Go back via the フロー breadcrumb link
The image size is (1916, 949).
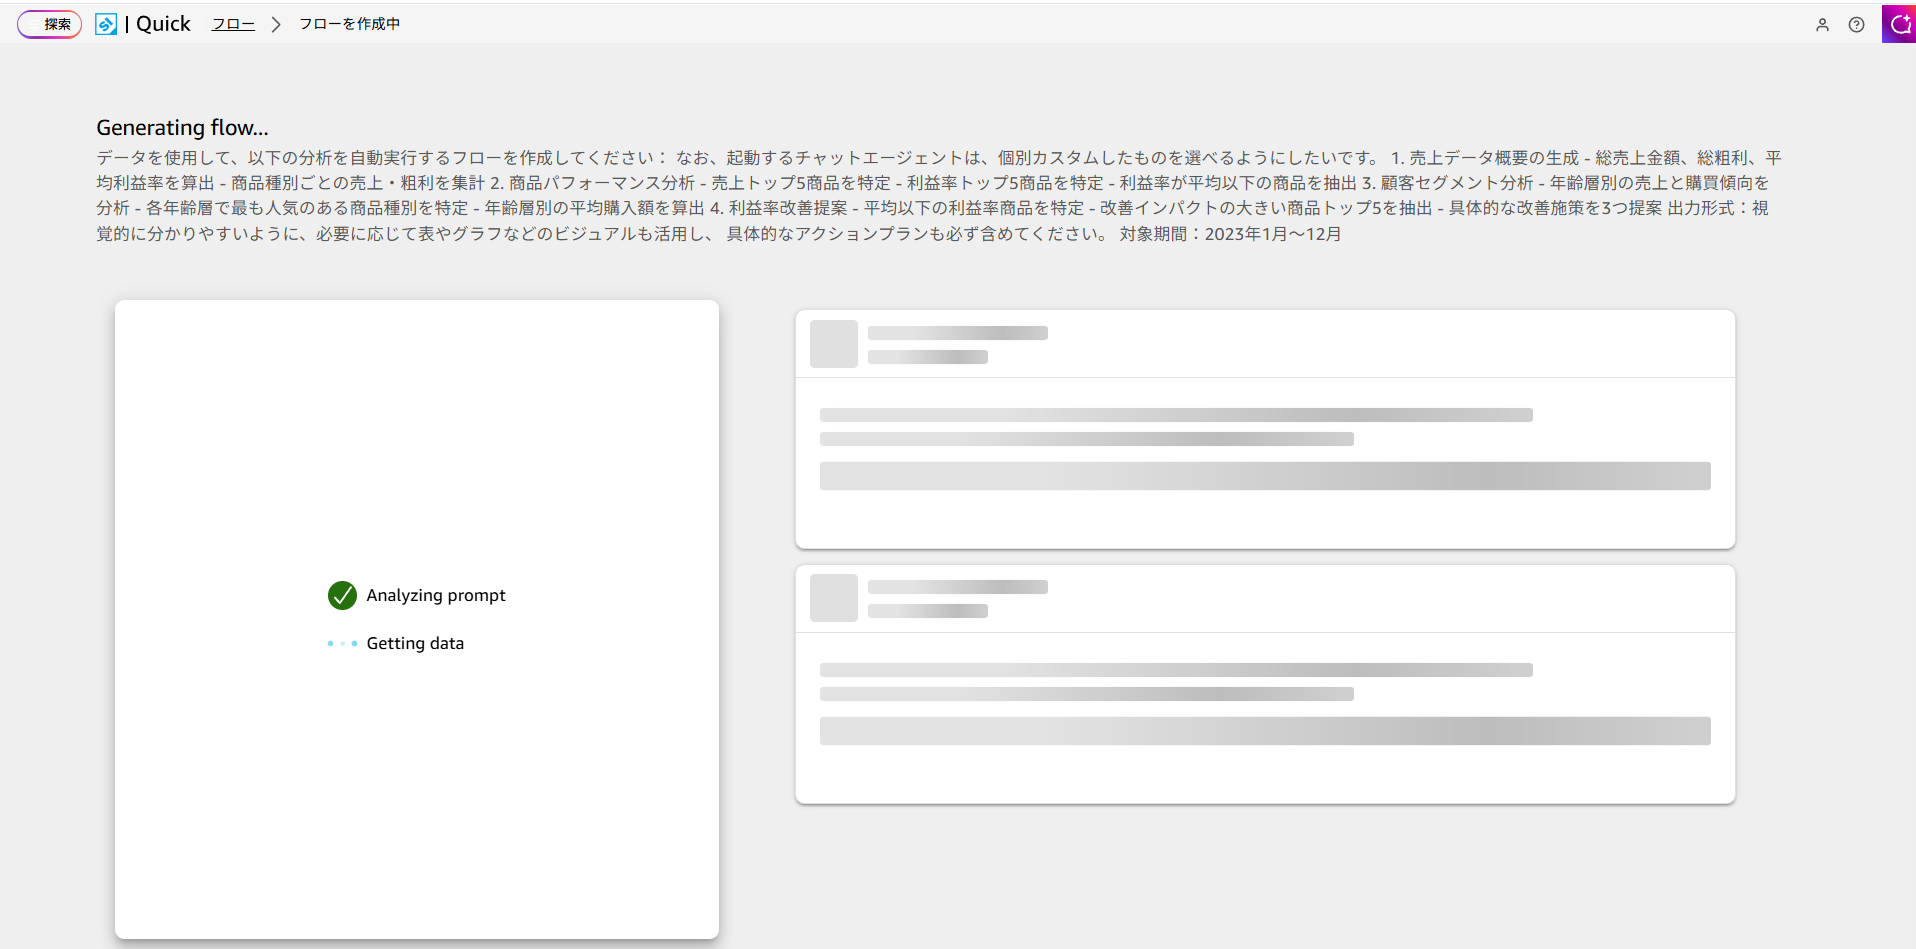pos(233,24)
